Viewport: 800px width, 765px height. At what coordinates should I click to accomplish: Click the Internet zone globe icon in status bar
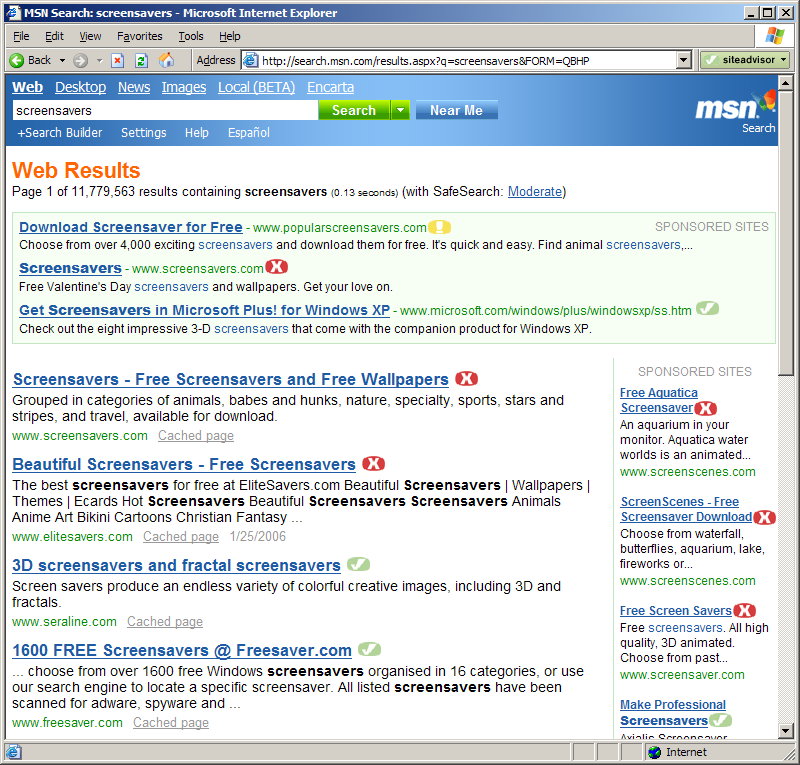[x=655, y=752]
